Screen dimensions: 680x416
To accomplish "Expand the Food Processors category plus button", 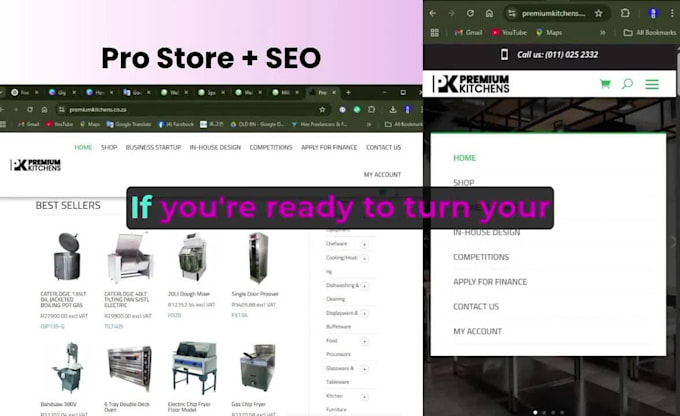I will (x=364, y=341).
